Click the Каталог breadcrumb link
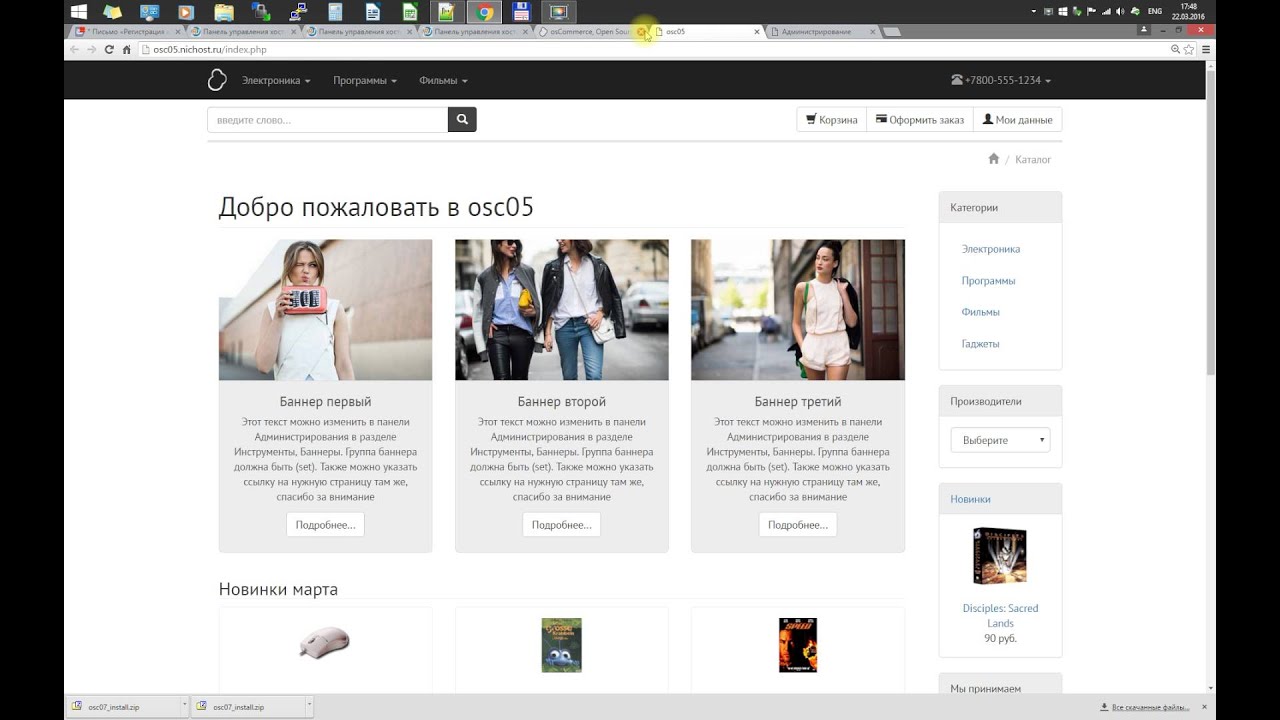The image size is (1280, 720). coord(1033,159)
